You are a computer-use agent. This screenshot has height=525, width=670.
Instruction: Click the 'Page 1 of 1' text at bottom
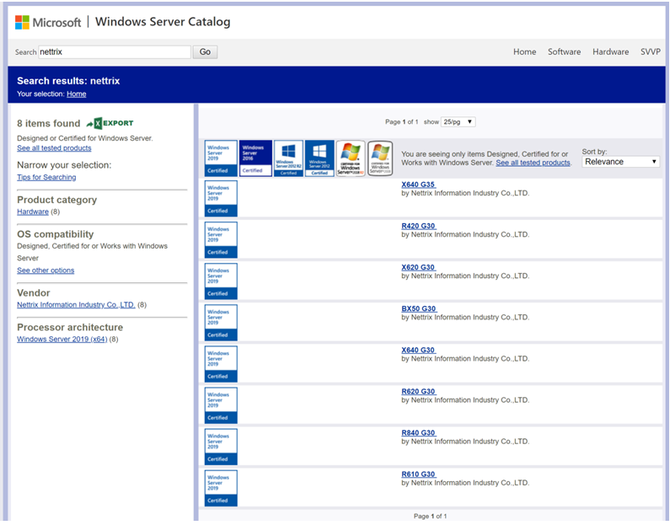[x=430, y=516]
